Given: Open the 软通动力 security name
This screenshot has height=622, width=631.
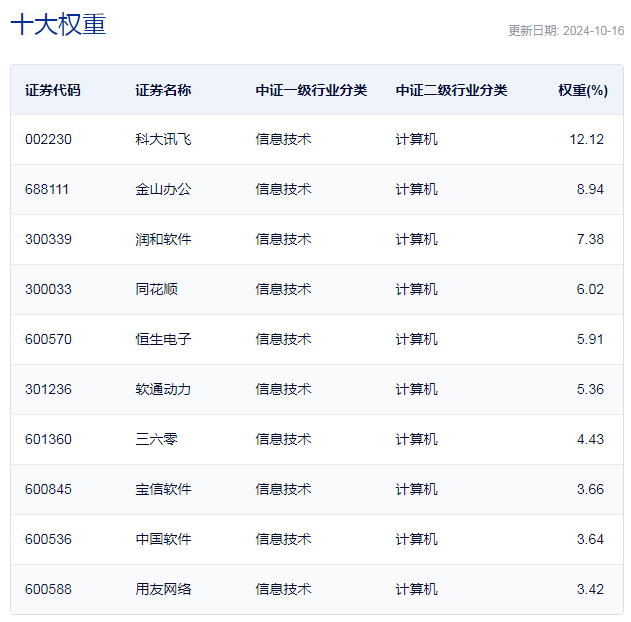Looking at the screenshot, I should [163, 389].
